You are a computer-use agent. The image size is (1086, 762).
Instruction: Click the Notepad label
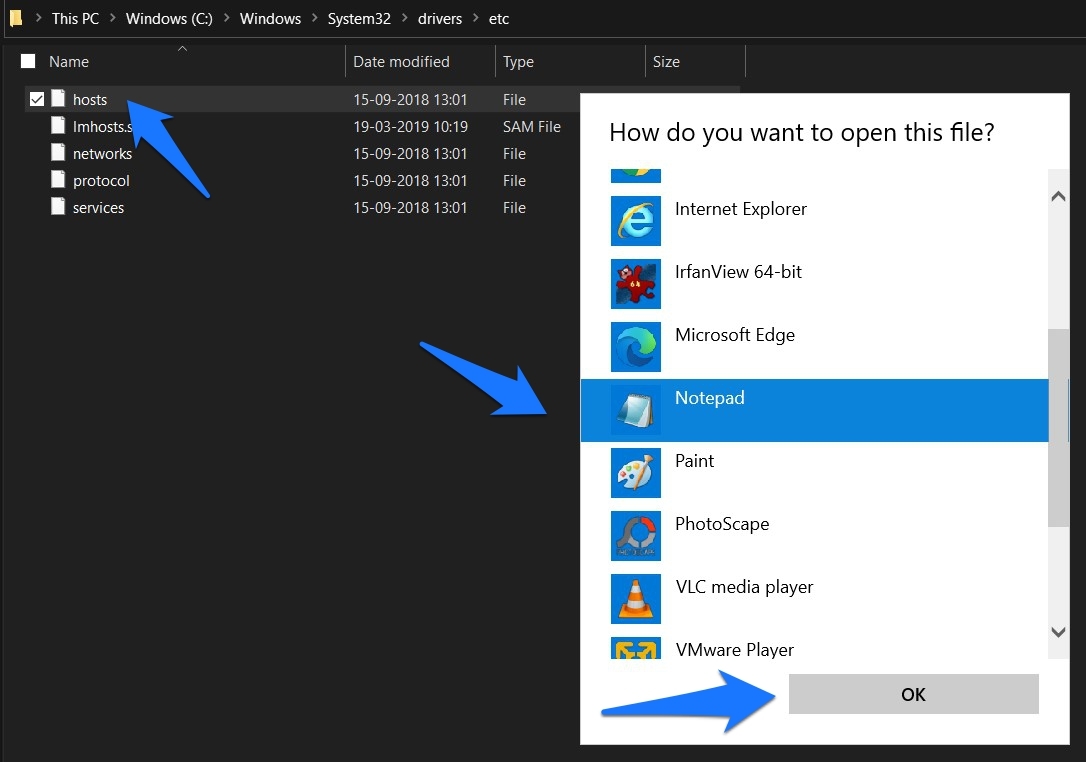(710, 398)
